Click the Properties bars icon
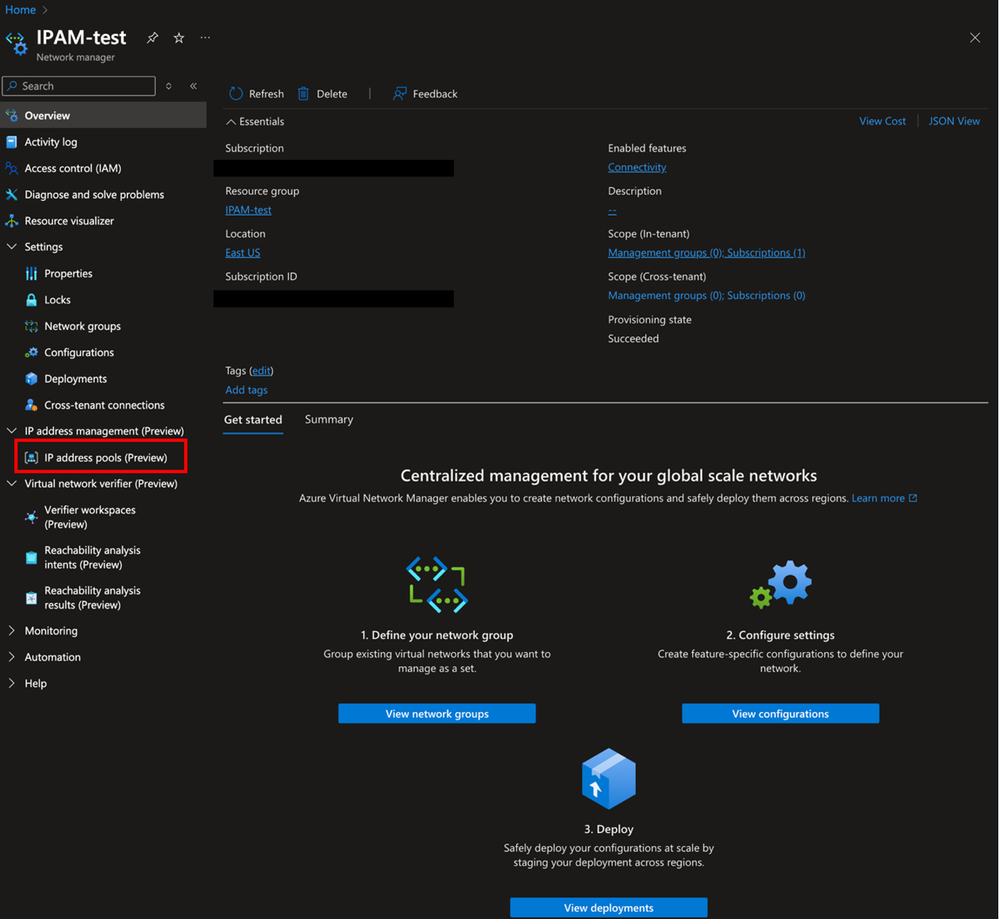This screenshot has height=919, width=999. point(31,273)
